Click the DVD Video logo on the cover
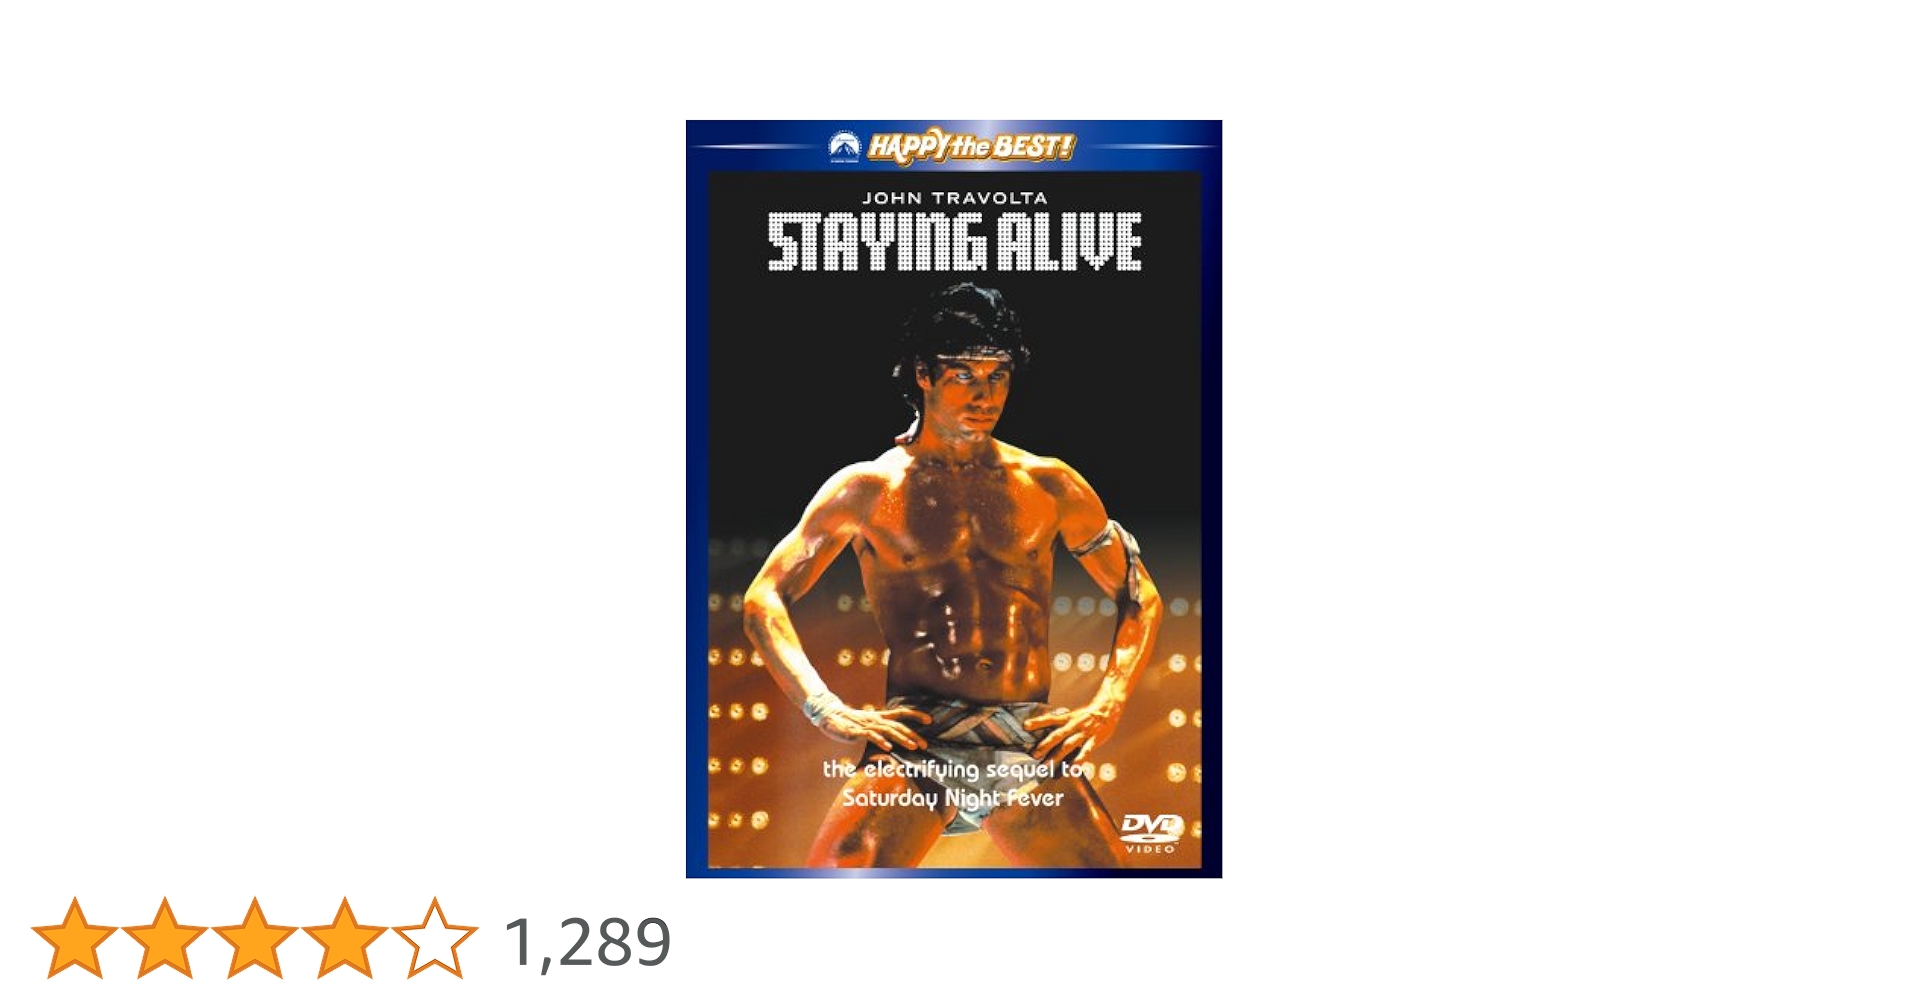Viewport: 1910px width, 1000px height. point(1151,833)
